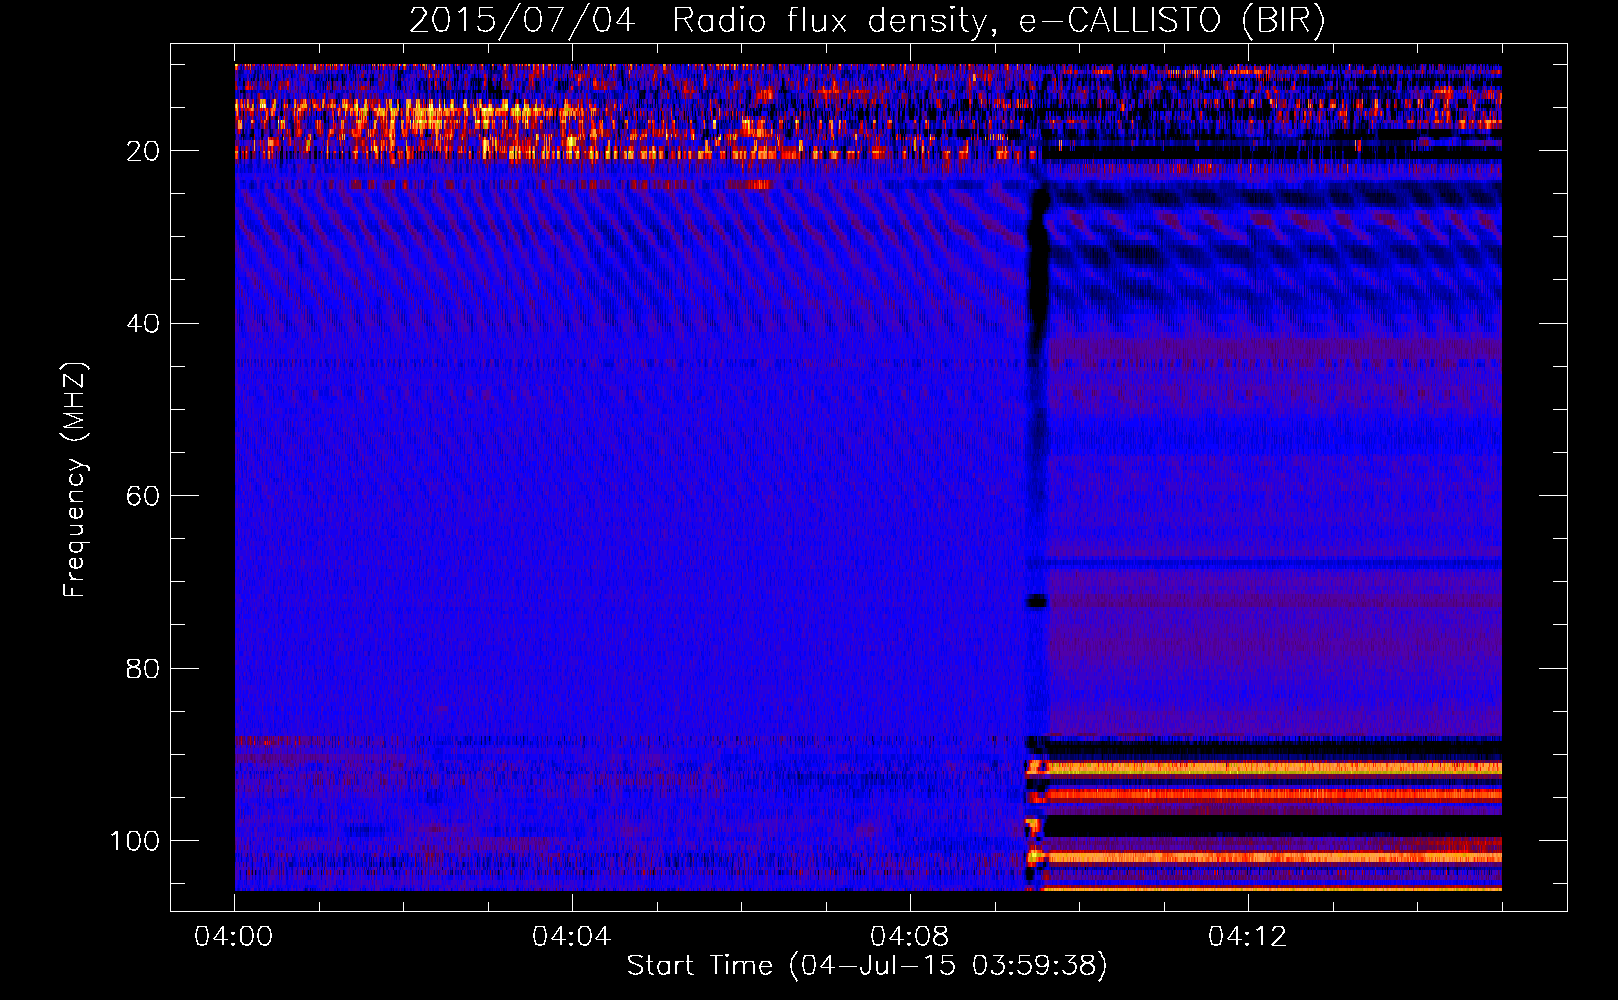Image resolution: width=1618 pixels, height=1000 pixels.
Task: Click the '20' frequency tick label
Action: tap(143, 151)
